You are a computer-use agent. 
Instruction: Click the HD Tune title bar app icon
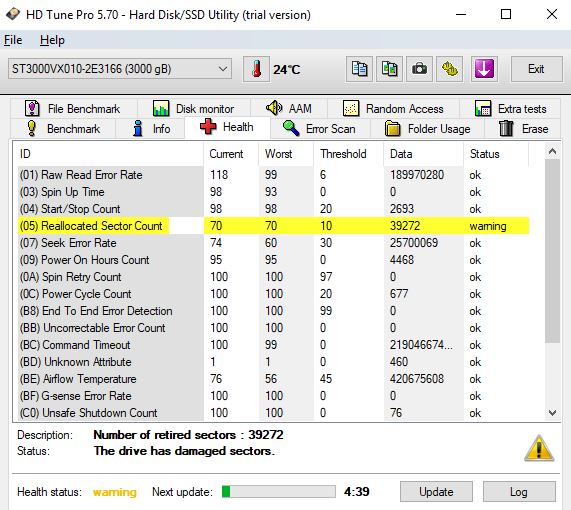pyautogui.click(x=13, y=15)
